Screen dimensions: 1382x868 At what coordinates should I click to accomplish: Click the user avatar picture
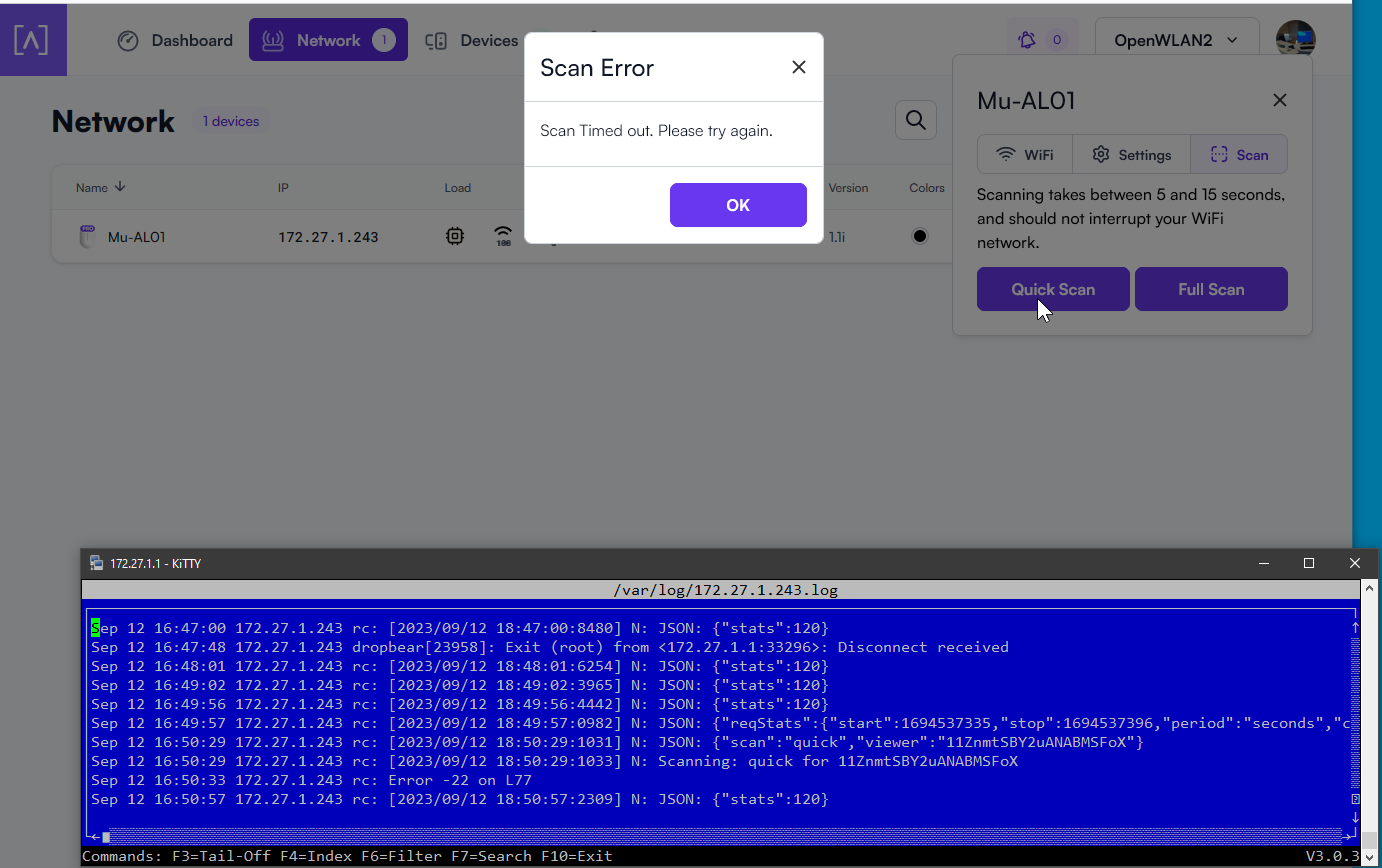[1295, 40]
